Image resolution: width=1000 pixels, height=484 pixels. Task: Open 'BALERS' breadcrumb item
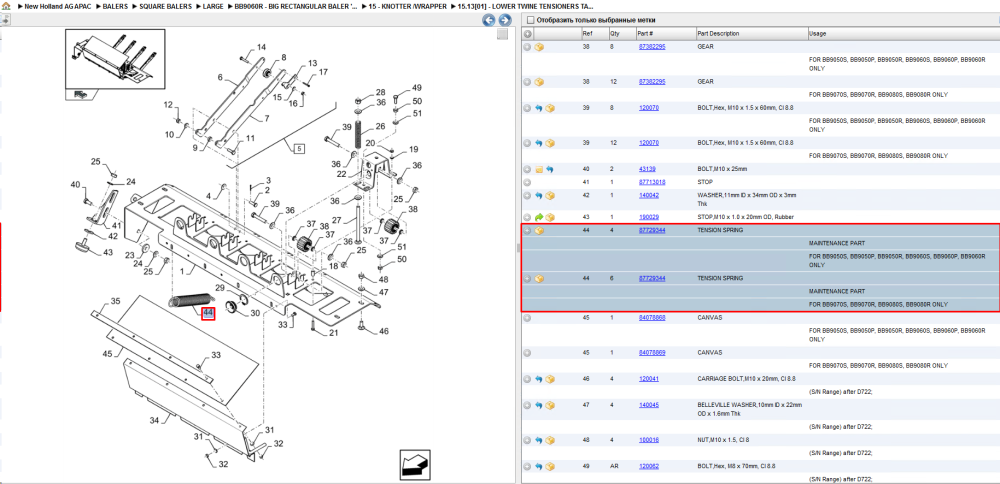[x=115, y=6]
